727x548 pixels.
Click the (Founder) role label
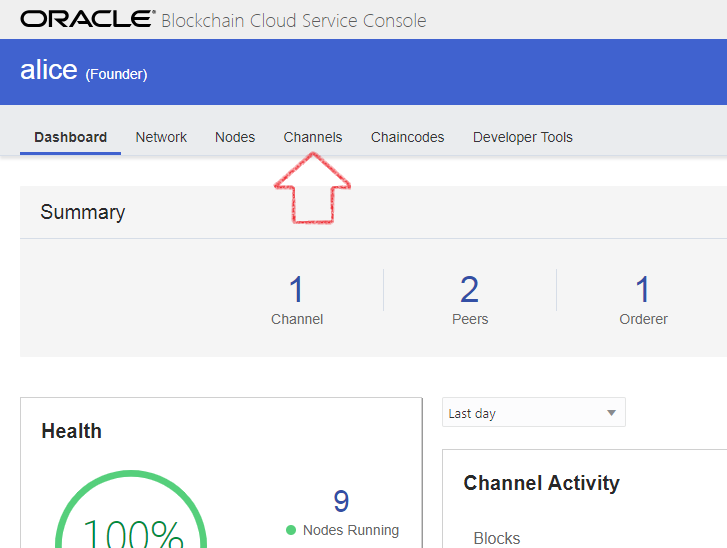tap(116, 74)
